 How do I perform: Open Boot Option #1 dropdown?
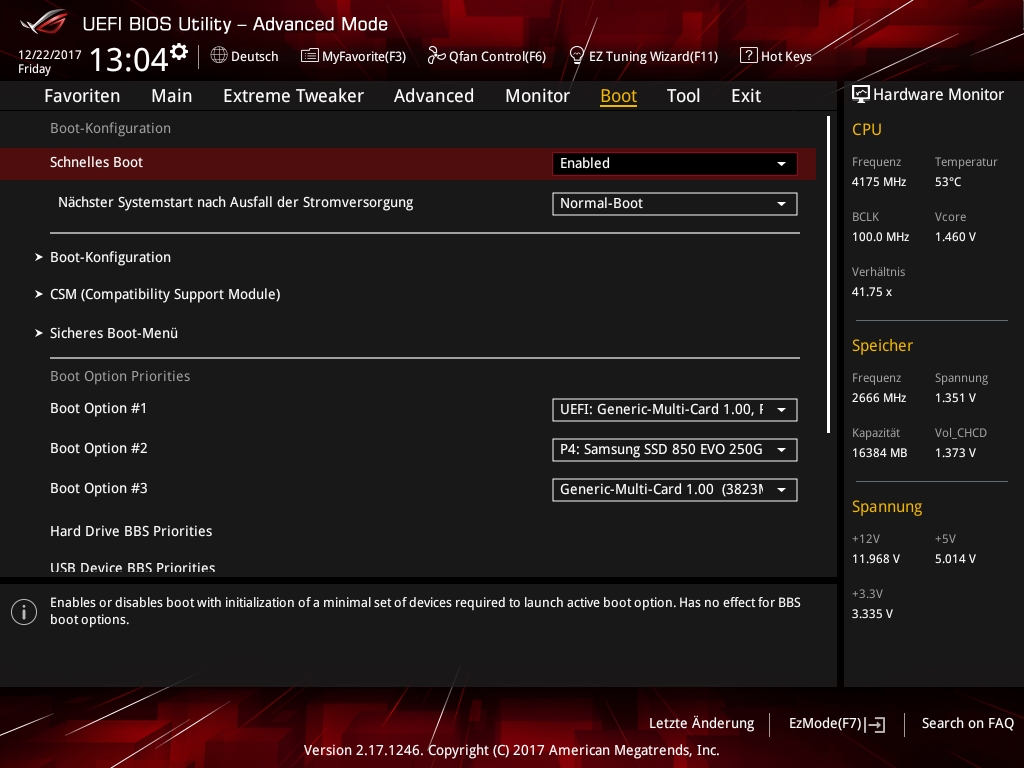pos(674,409)
